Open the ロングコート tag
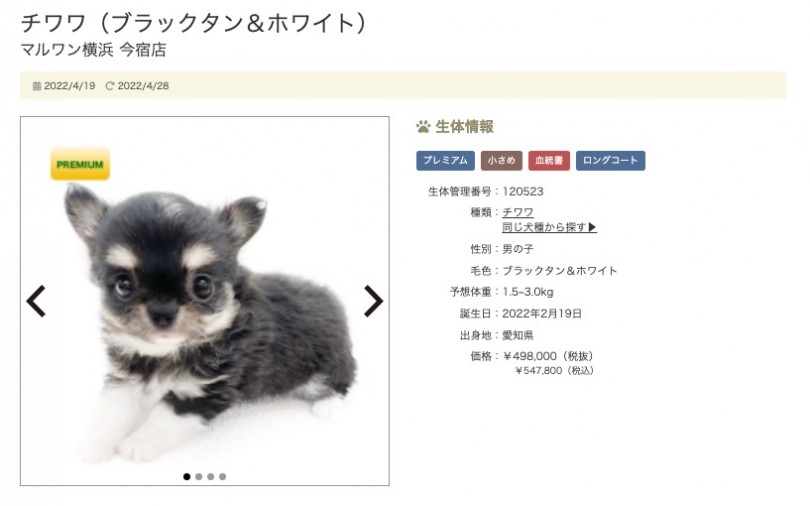810x506 pixels. click(x=611, y=161)
